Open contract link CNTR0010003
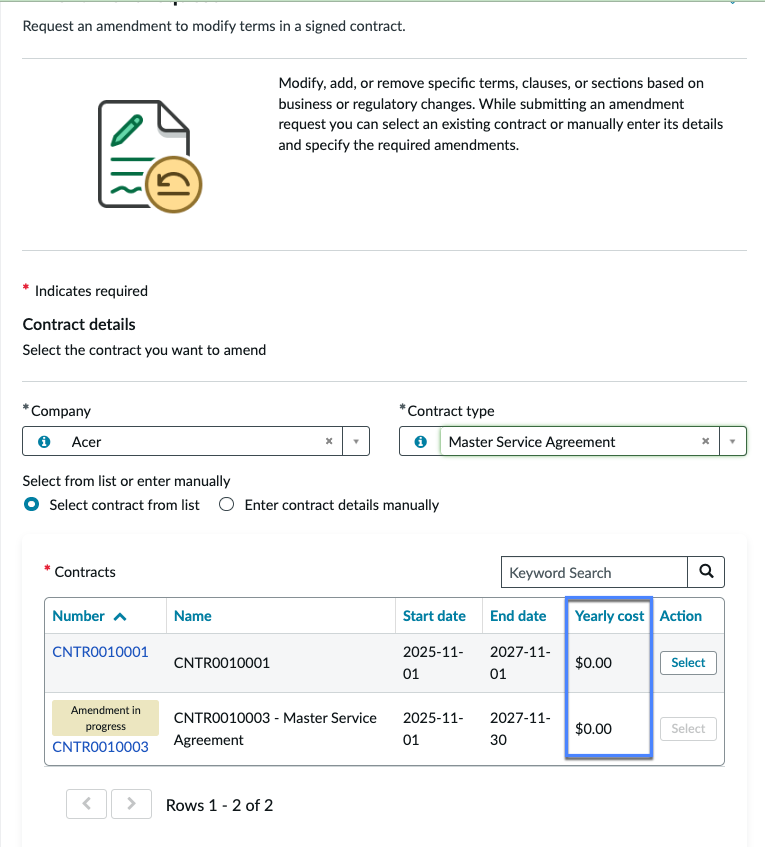 [100, 747]
